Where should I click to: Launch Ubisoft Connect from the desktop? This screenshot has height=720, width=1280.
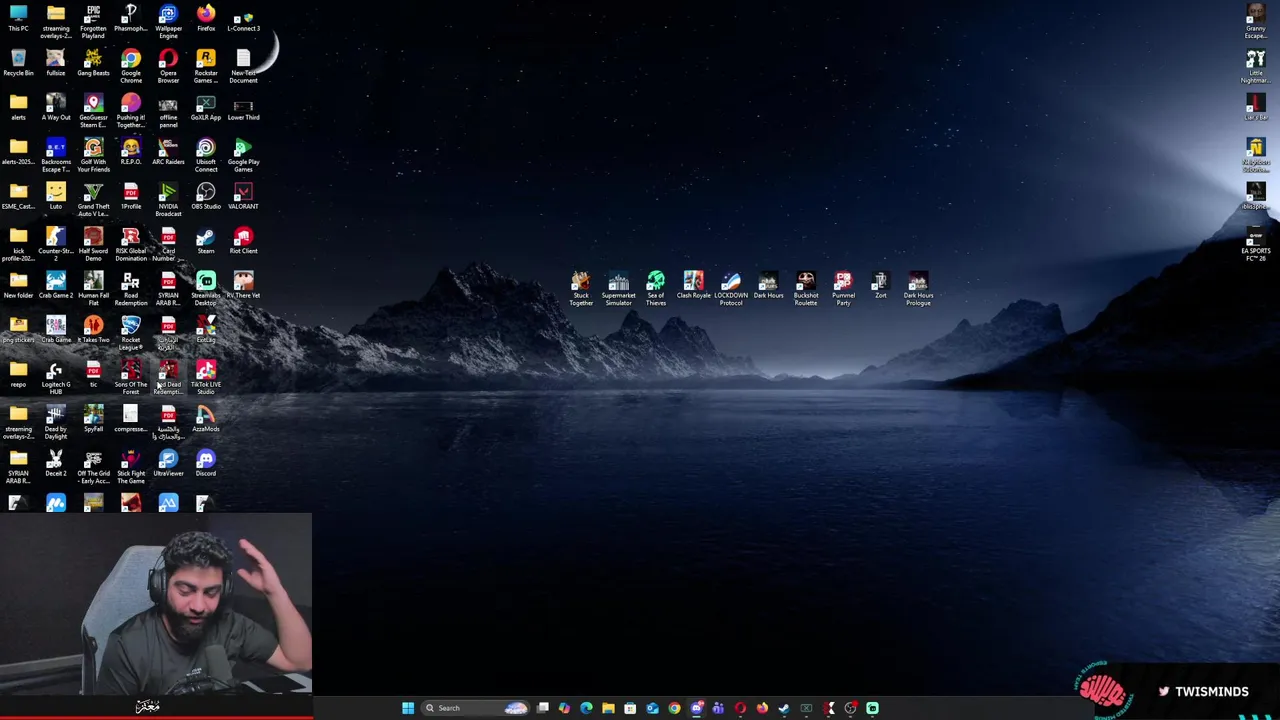point(206,155)
